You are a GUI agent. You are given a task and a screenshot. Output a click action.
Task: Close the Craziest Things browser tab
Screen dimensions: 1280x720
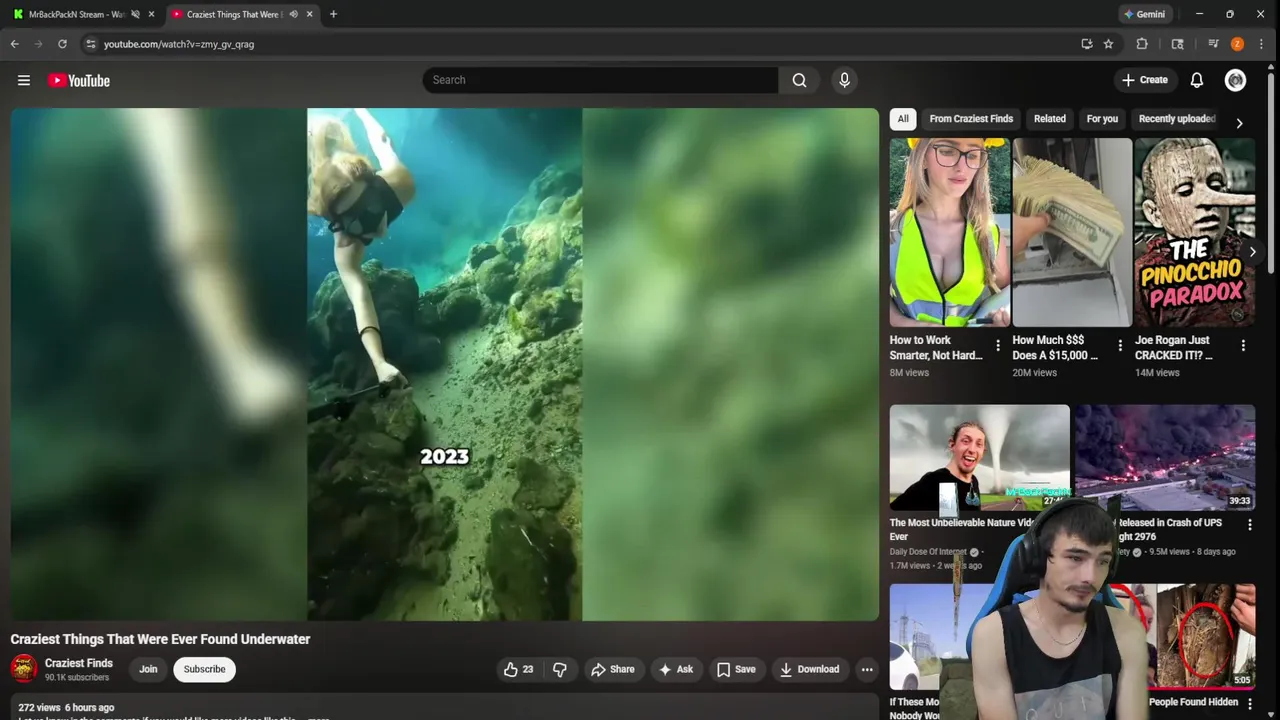tap(310, 14)
